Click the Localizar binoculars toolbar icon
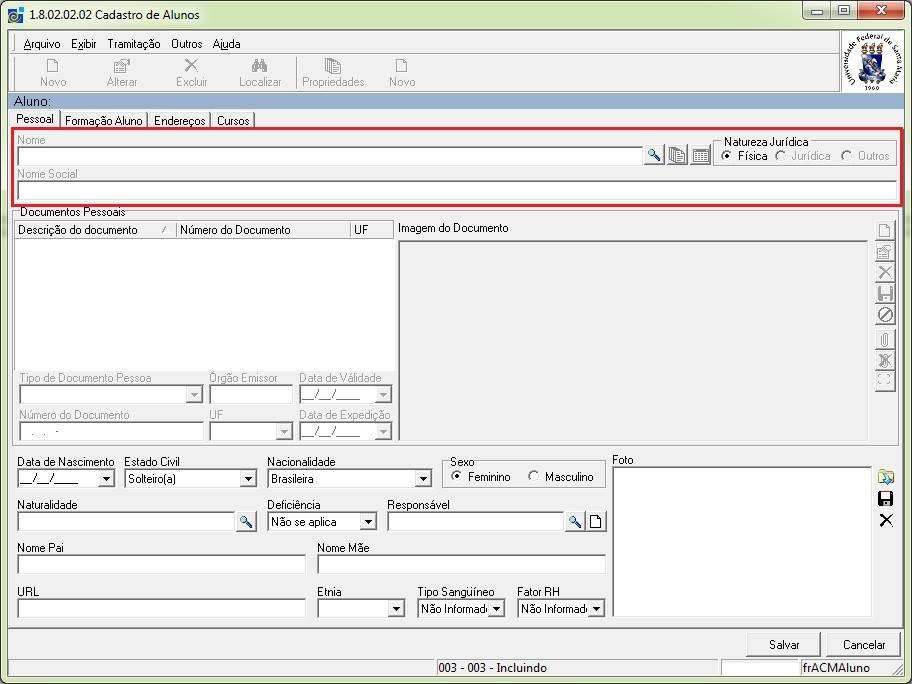Image resolution: width=912 pixels, height=684 pixels. click(260, 66)
